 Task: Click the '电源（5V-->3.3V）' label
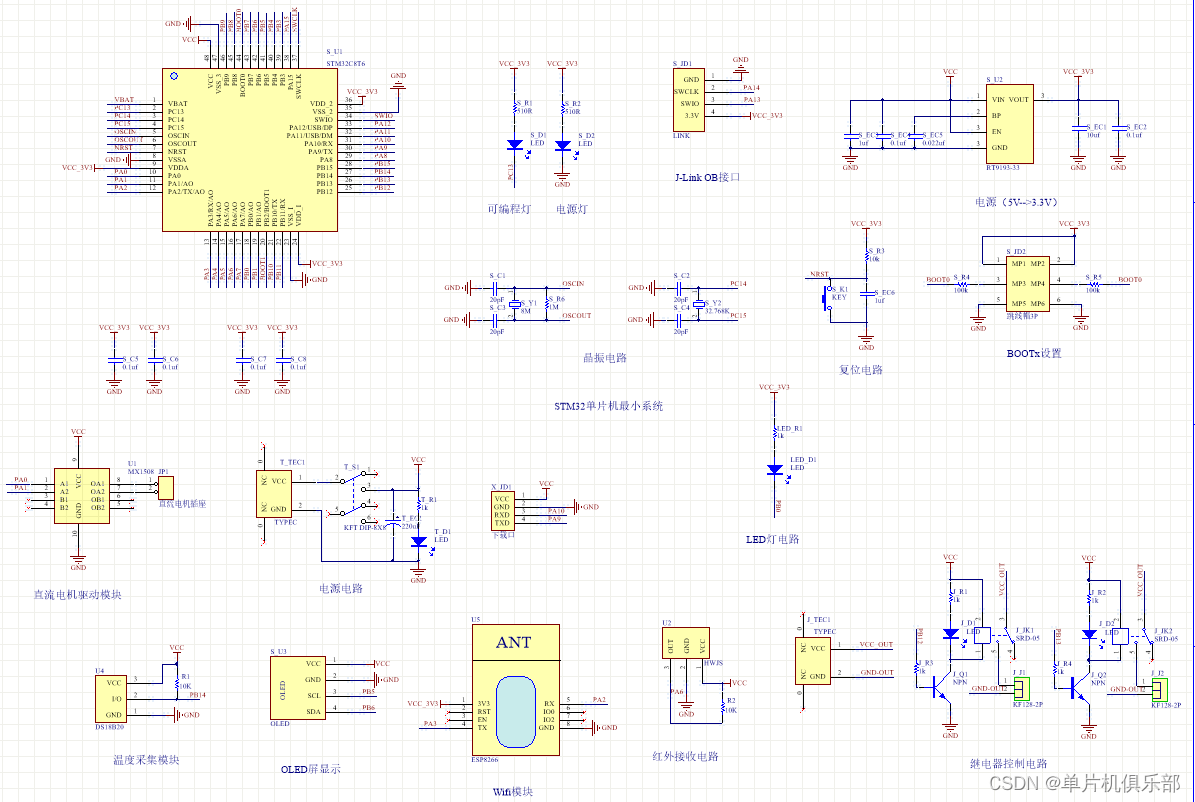[x=1017, y=203]
